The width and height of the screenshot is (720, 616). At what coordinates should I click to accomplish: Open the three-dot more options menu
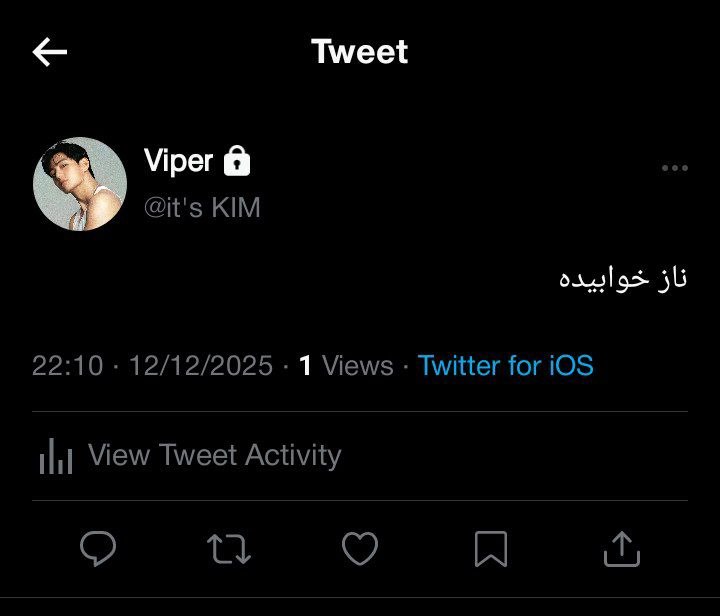pos(675,168)
